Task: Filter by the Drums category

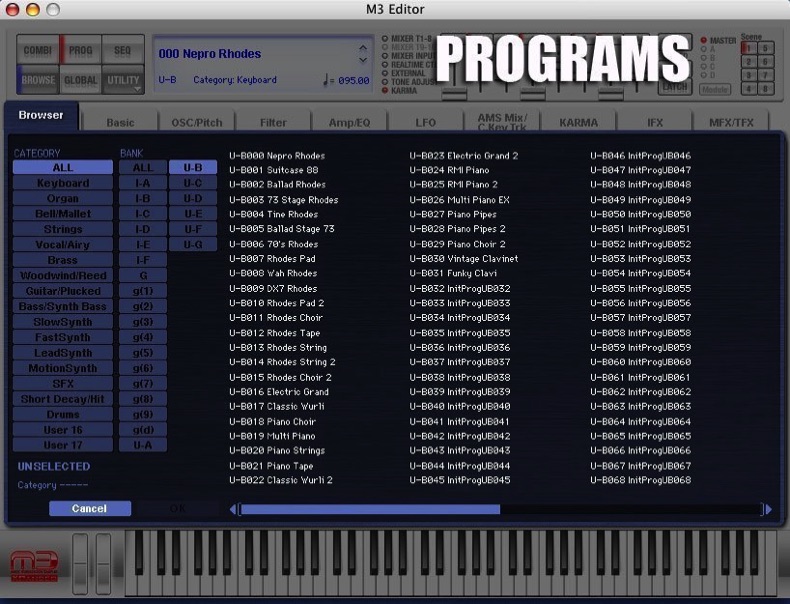Action: [63, 415]
